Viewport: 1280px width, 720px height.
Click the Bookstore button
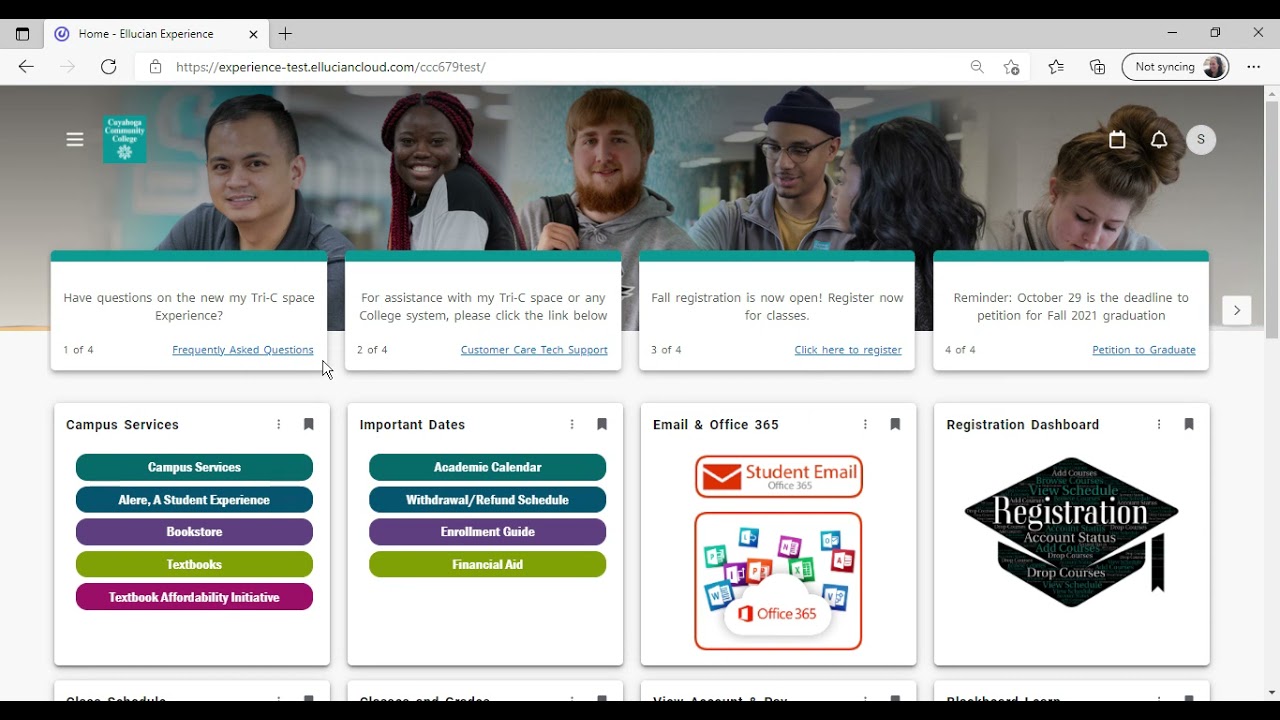tap(194, 532)
